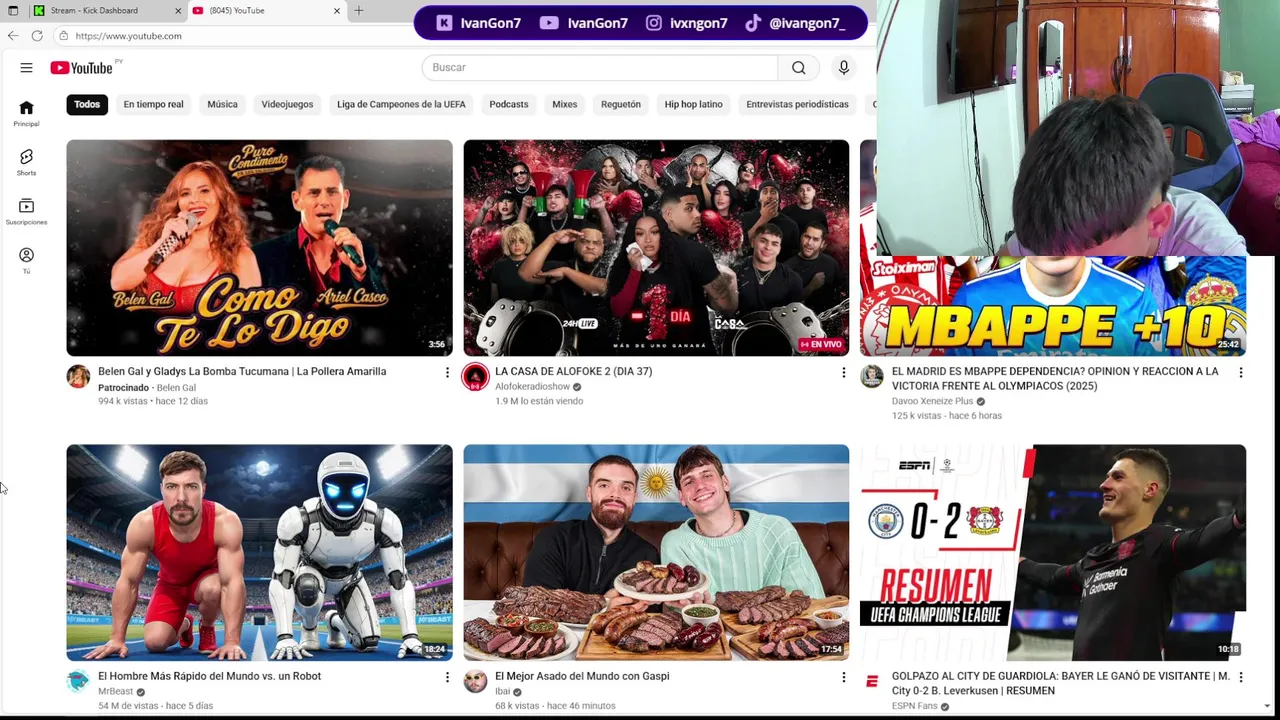The image size is (1280, 720).
Task: Select the Música filter chip
Action: 222,104
